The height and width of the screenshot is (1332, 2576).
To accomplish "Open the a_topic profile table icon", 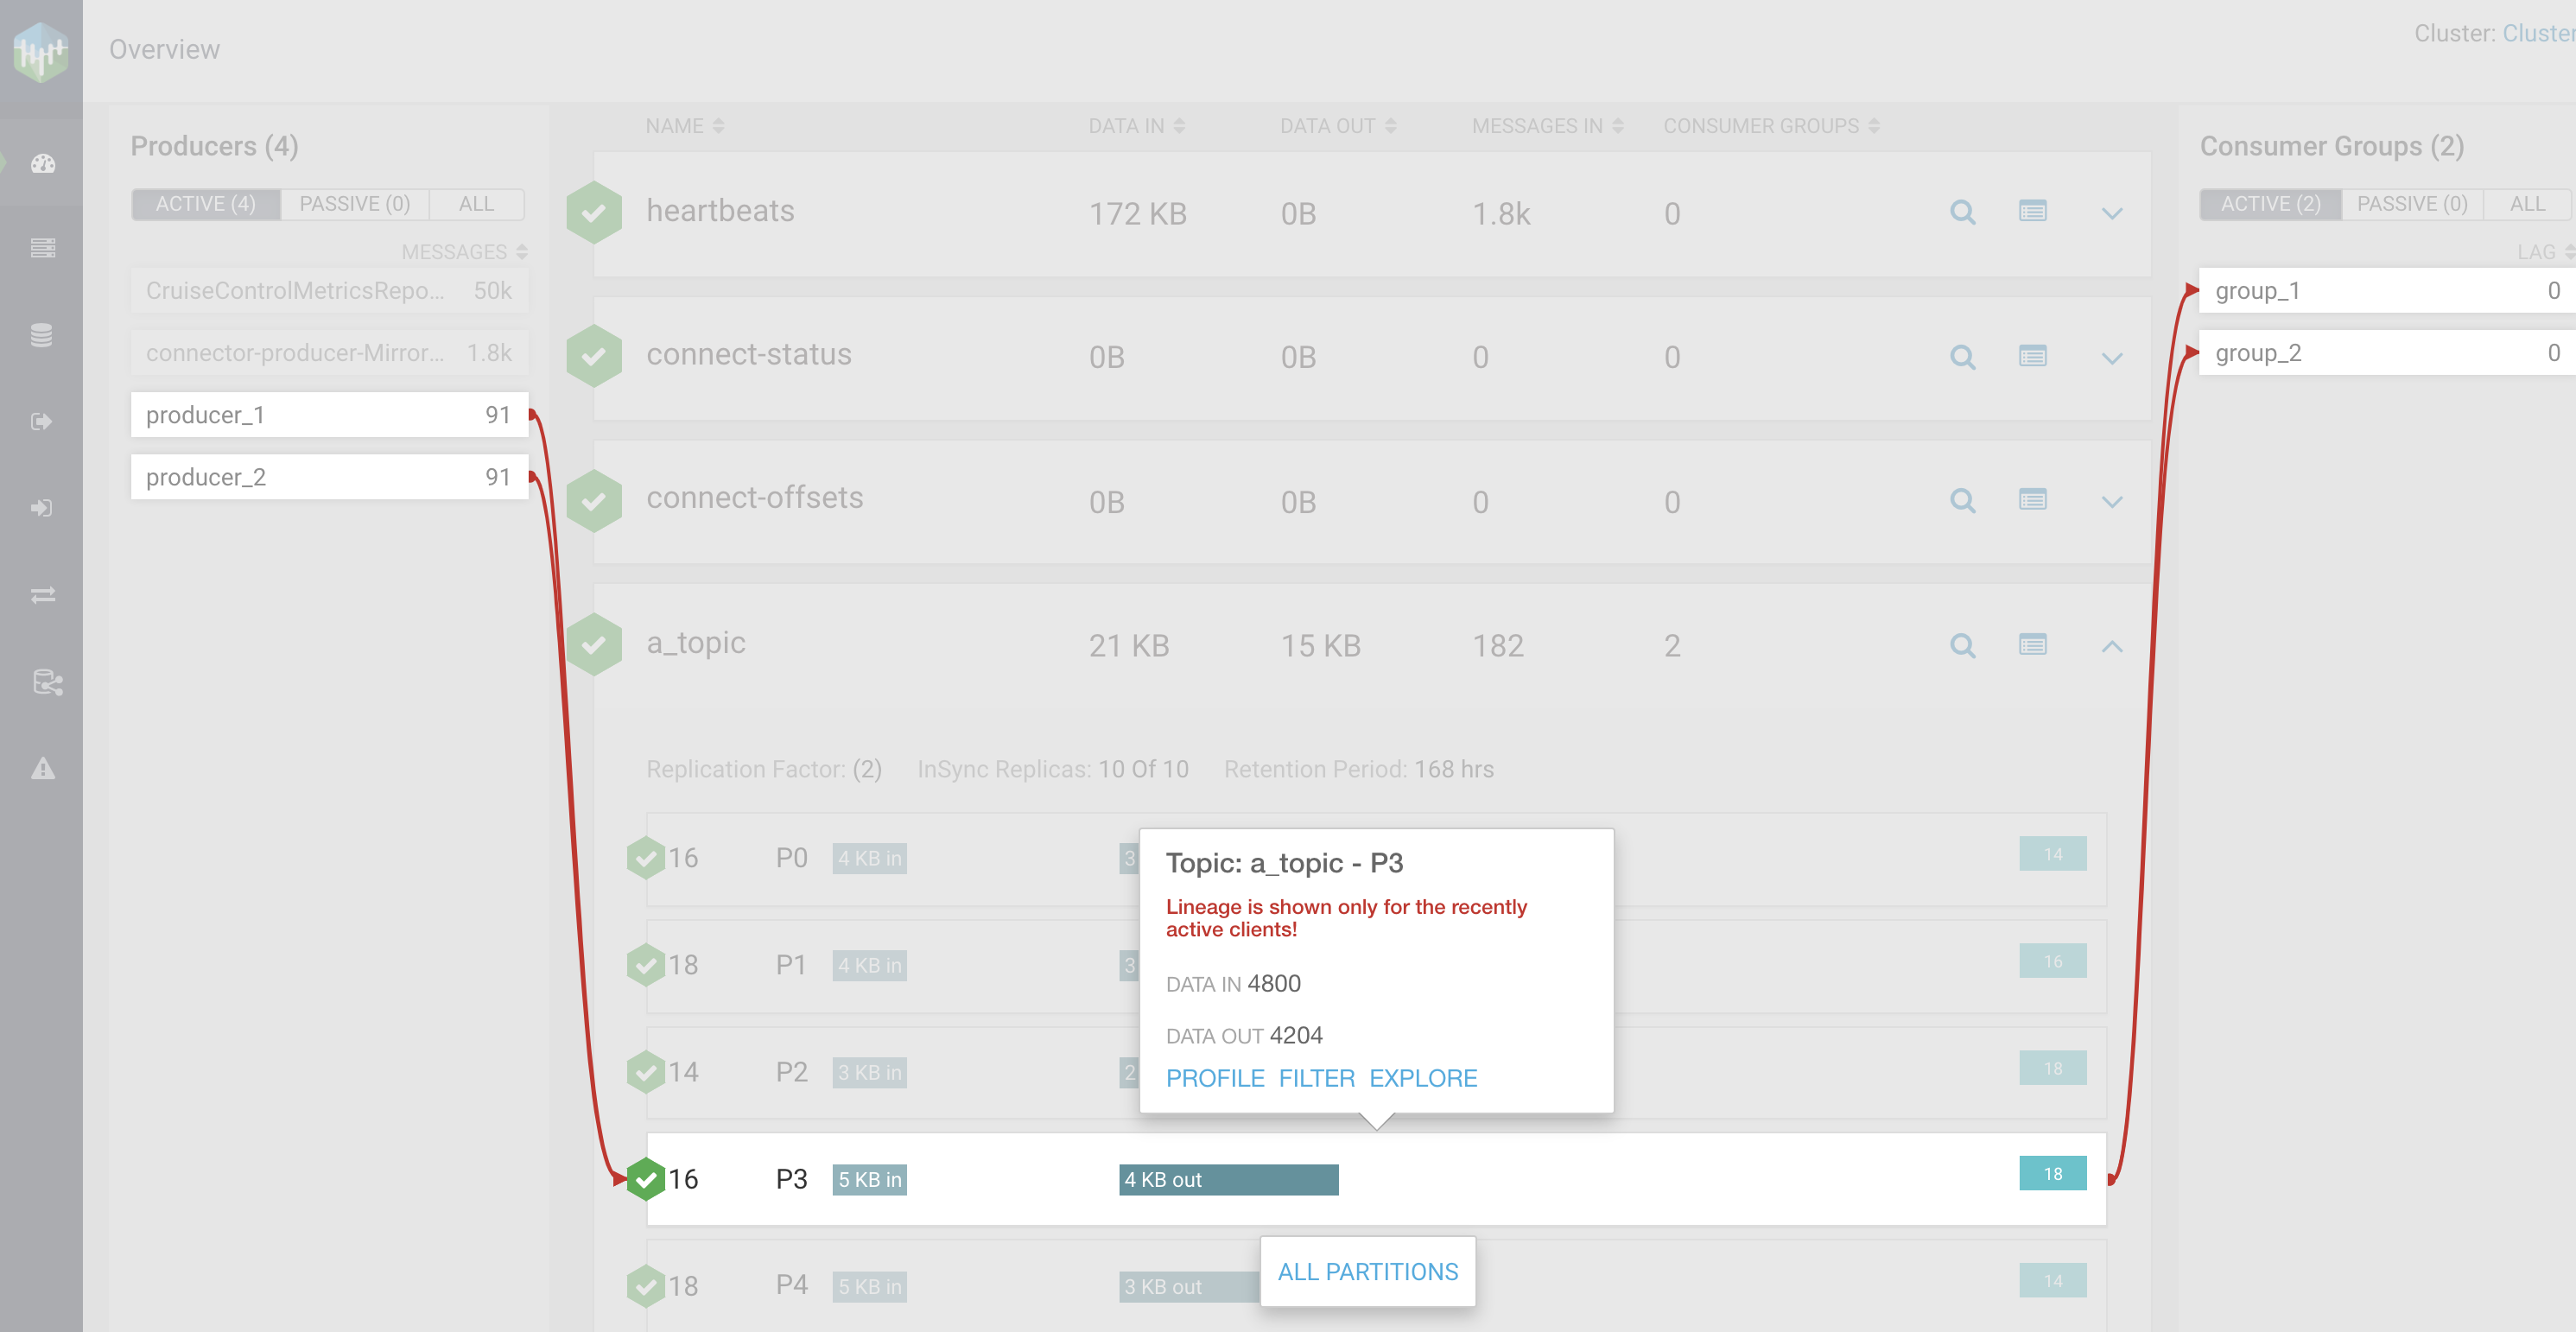I will point(2032,645).
